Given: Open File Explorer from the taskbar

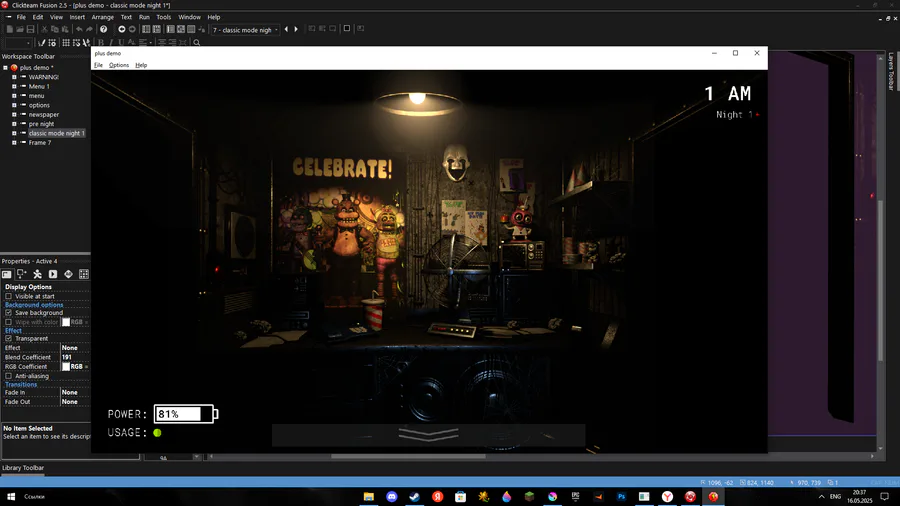Looking at the screenshot, I should 368,497.
